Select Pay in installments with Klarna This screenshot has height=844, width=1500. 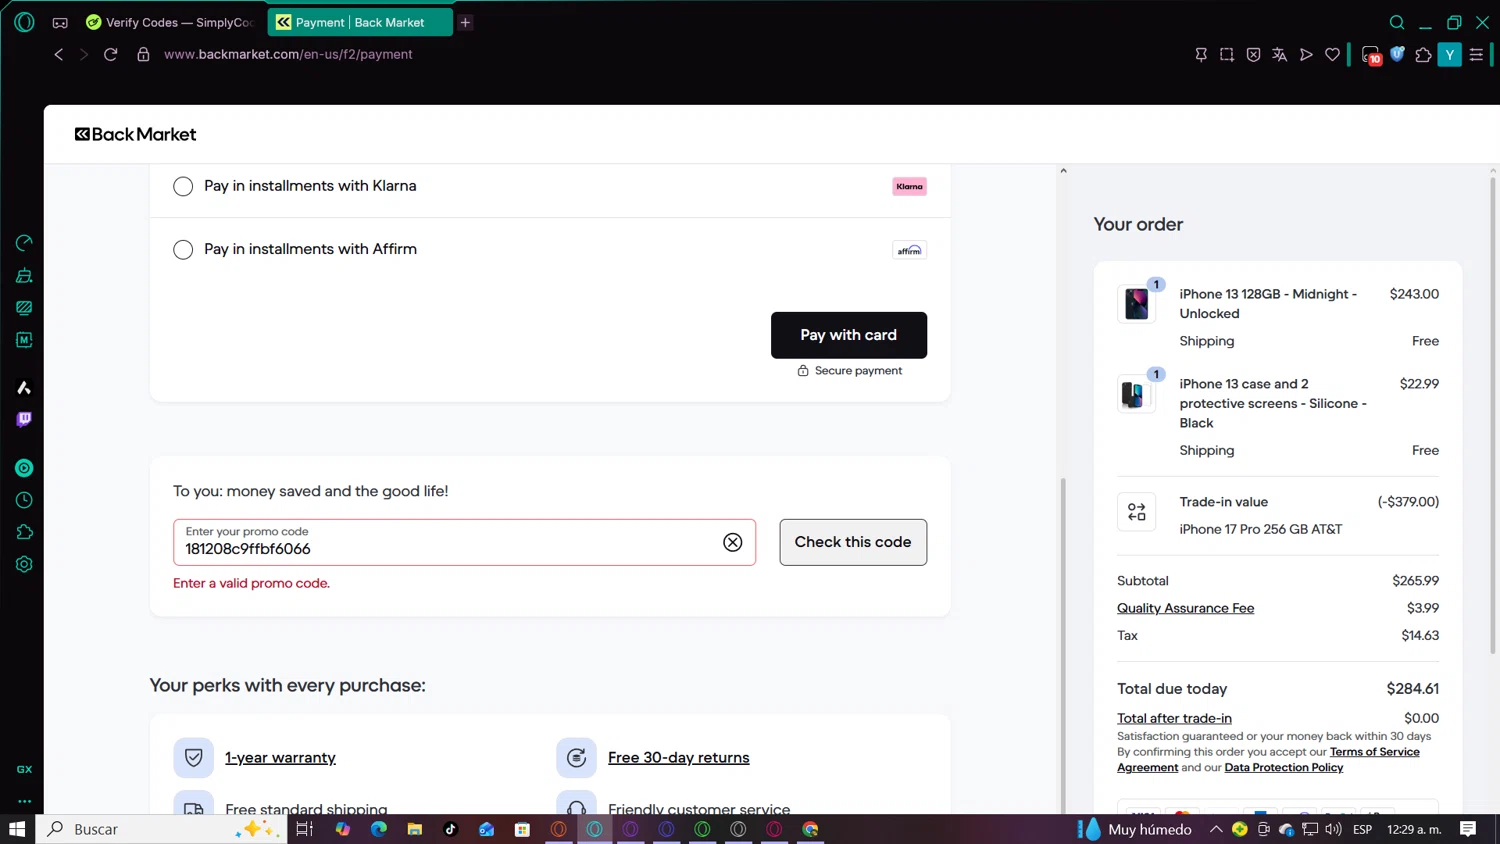pos(183,187)
